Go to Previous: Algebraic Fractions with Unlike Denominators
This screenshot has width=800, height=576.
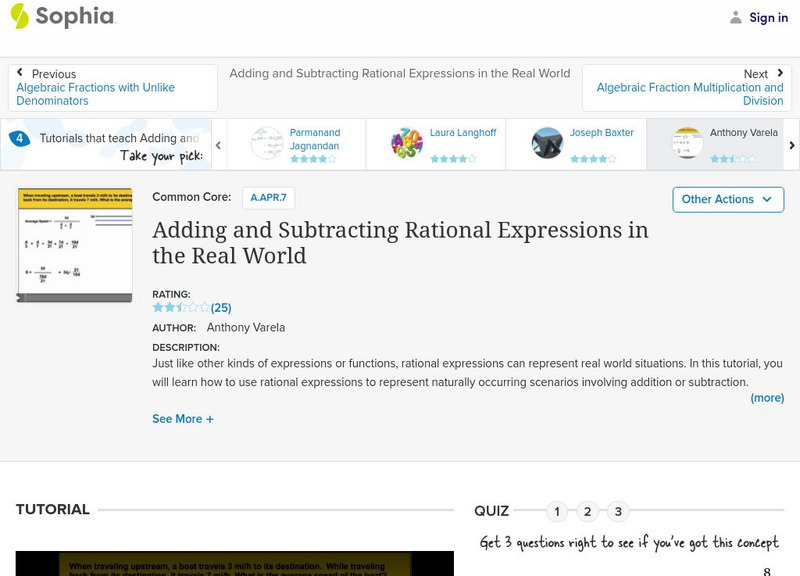(113, 88)
